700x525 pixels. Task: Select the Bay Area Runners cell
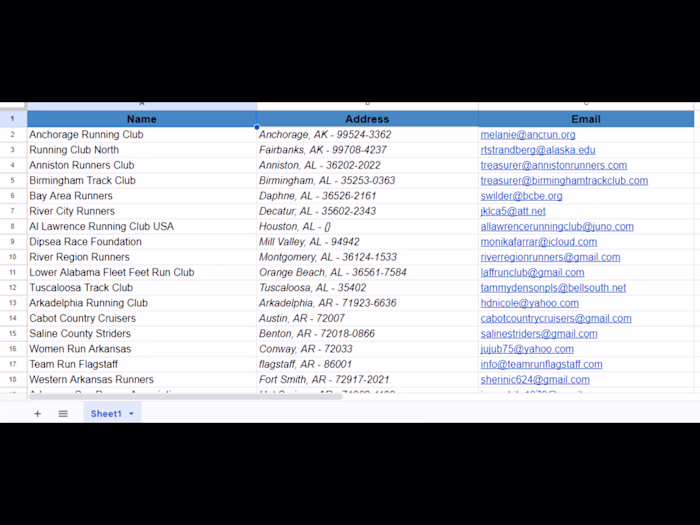click(x=142, y=196)
